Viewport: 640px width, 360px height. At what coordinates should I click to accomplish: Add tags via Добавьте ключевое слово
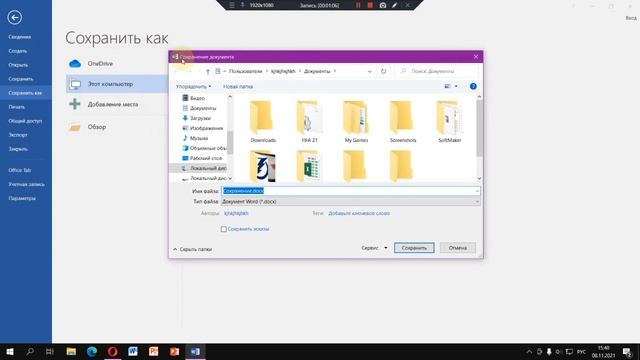(359, 213)
